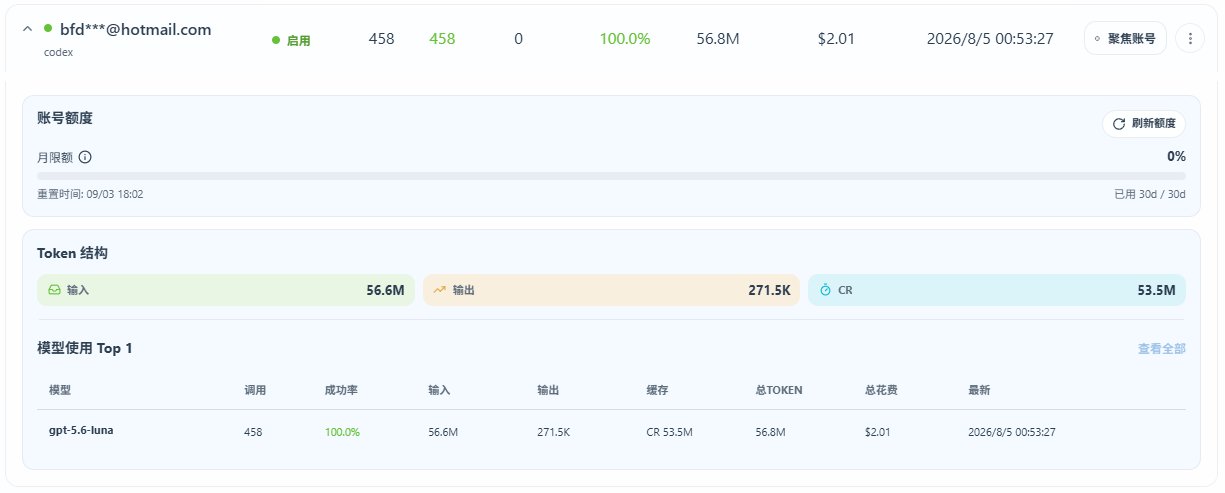Click the bfd***@hotmail.com email text

pyautogui.click(x=135, y=30)
